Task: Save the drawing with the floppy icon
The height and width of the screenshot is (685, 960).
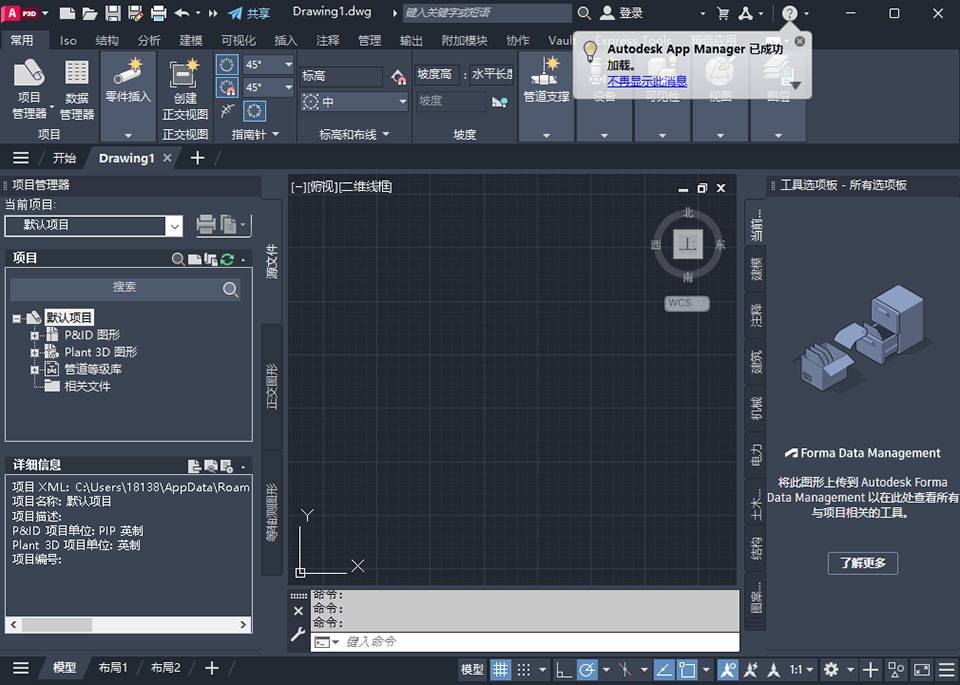Action: coord(113,13)
